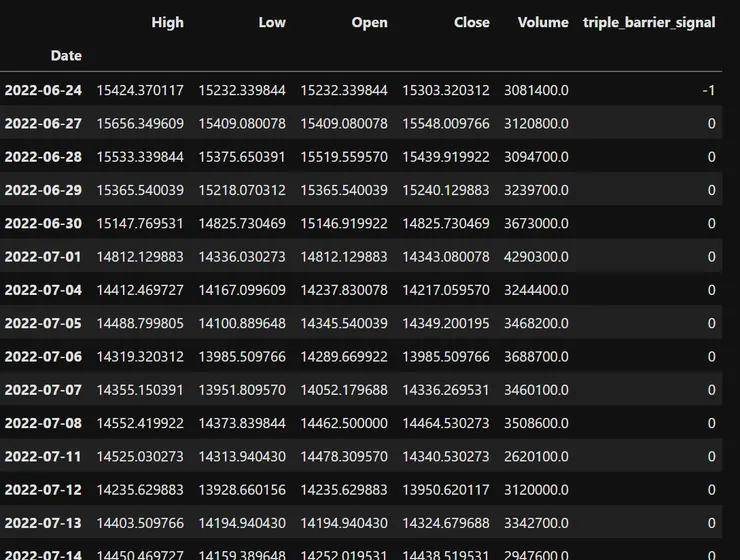
Task: Click the Open value 14462.500000
Action: (x=344, y=423)
